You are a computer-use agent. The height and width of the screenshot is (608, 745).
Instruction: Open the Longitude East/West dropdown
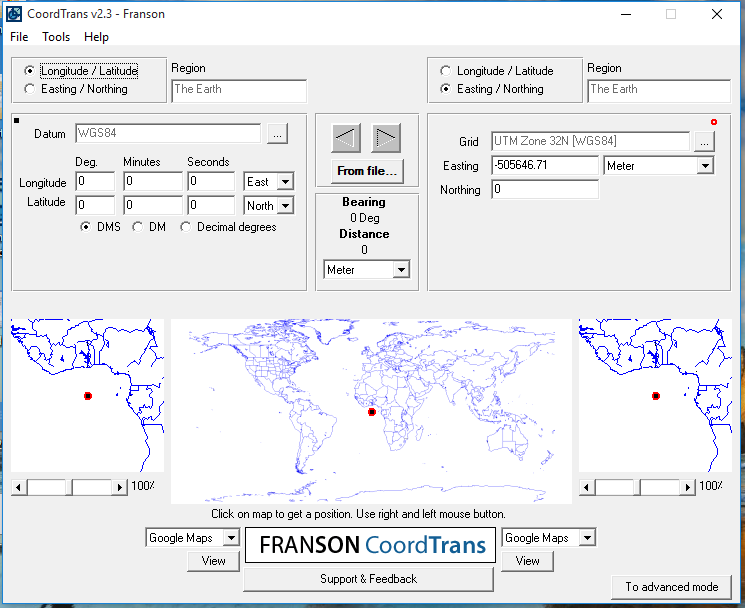point(285,181)
